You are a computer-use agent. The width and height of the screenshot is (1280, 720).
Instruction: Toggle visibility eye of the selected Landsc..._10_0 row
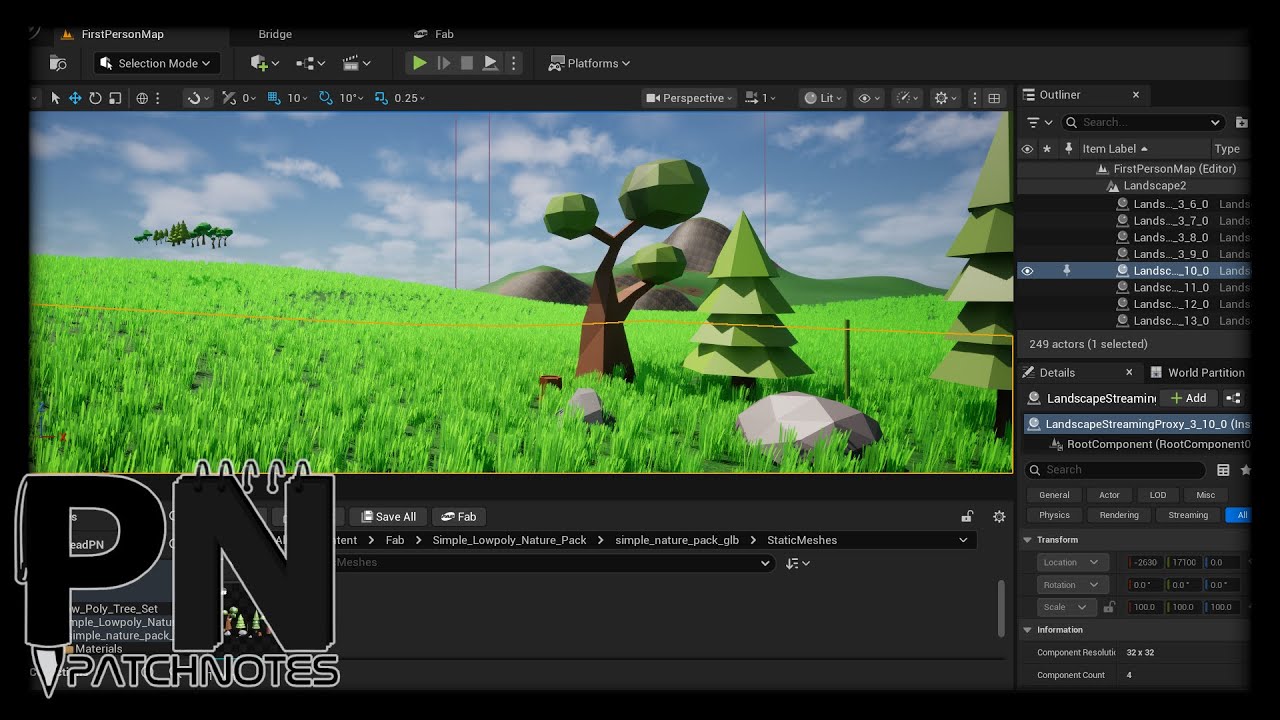coord(1027,271)
